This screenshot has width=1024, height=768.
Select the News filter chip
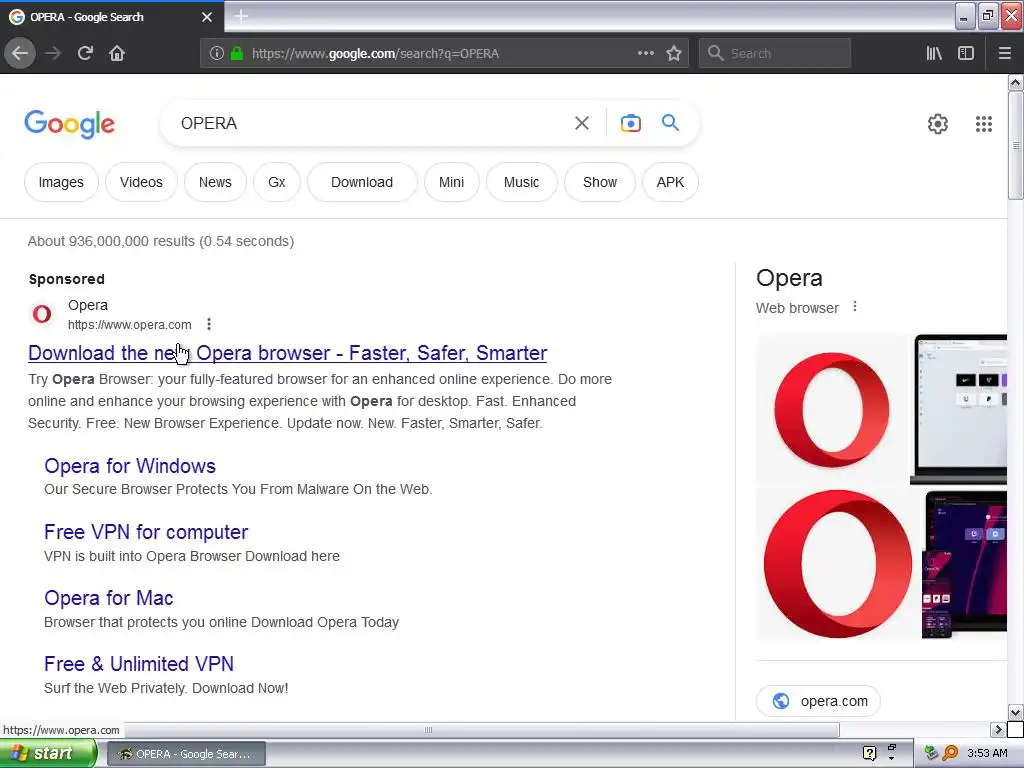215,182
